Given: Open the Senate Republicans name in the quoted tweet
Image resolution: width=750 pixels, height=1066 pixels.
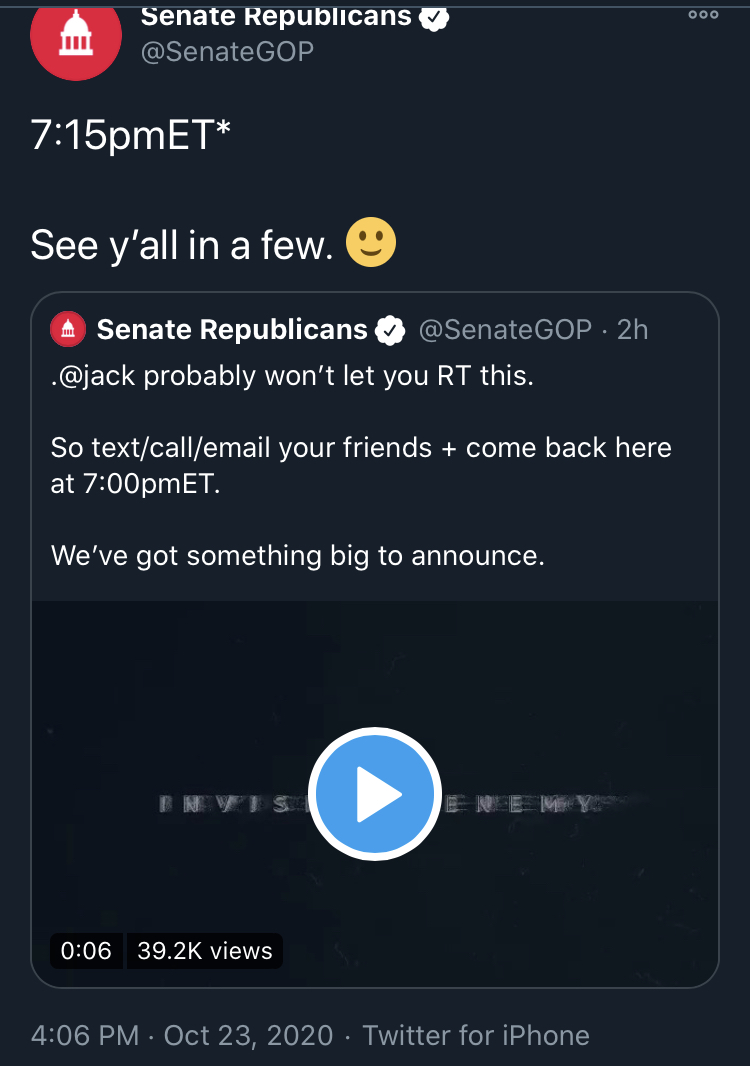Looking at the screenshot, I should pos(232,330).
